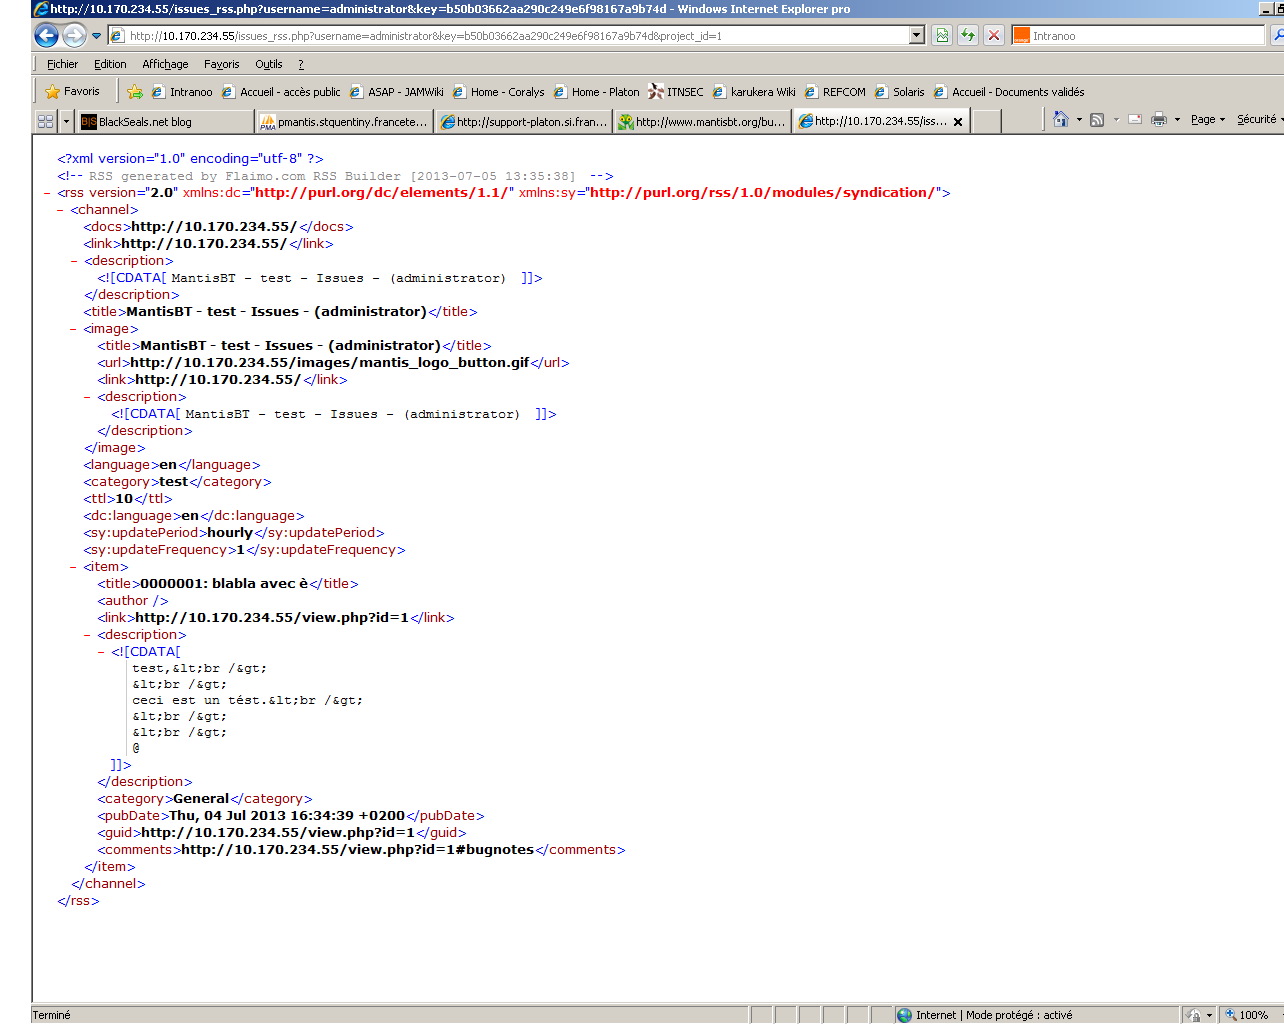
Task: Open the address bar URL dropdown
Action: point(917,36)
